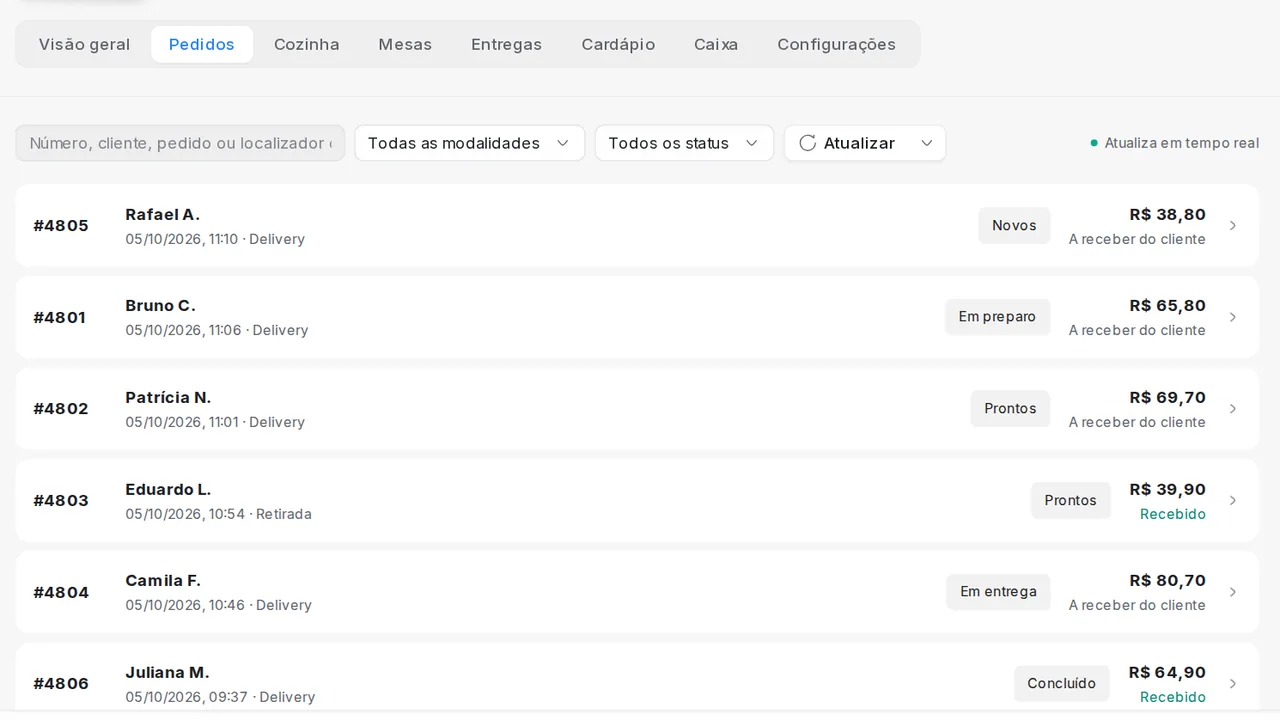Click customer name Camila F.

(x=163, y=581)
